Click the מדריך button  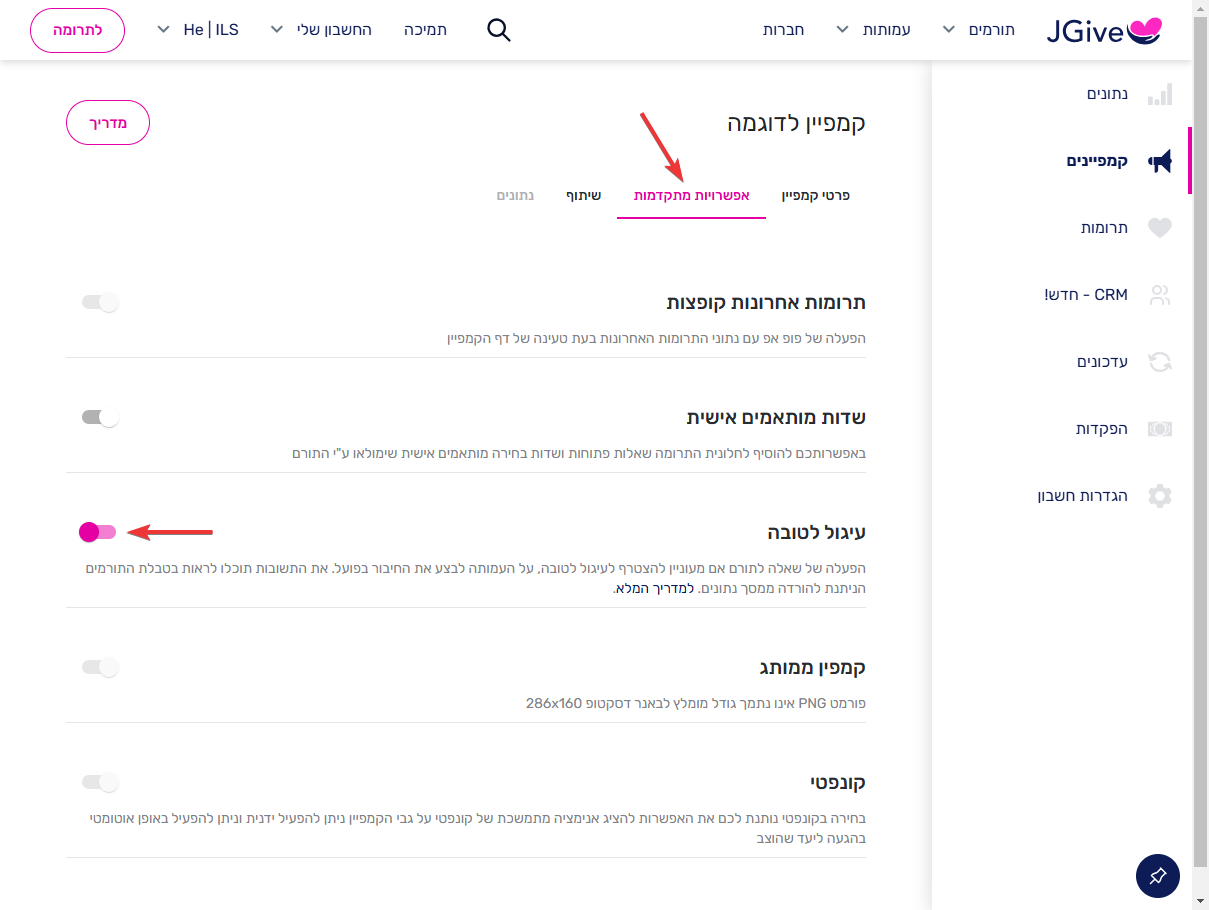pos(108,122)
